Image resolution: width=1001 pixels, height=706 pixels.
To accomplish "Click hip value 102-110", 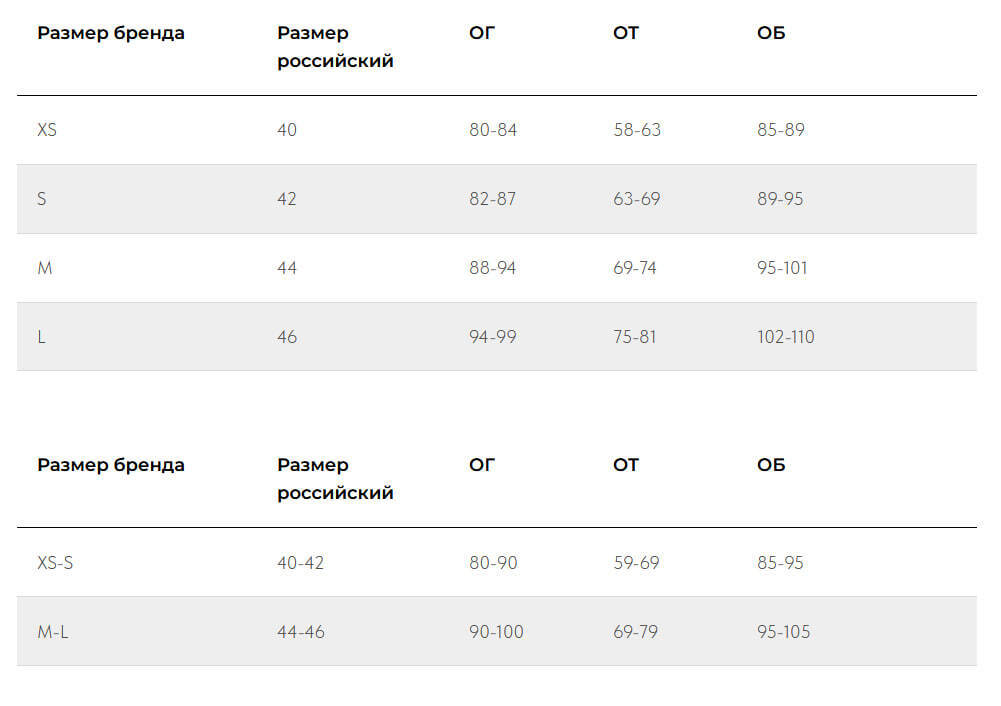I will click(786, 337).
